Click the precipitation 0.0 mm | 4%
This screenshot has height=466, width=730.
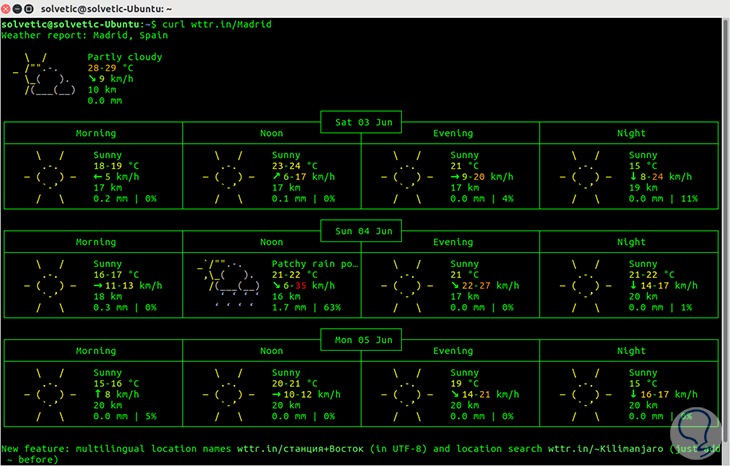point(482,199)
